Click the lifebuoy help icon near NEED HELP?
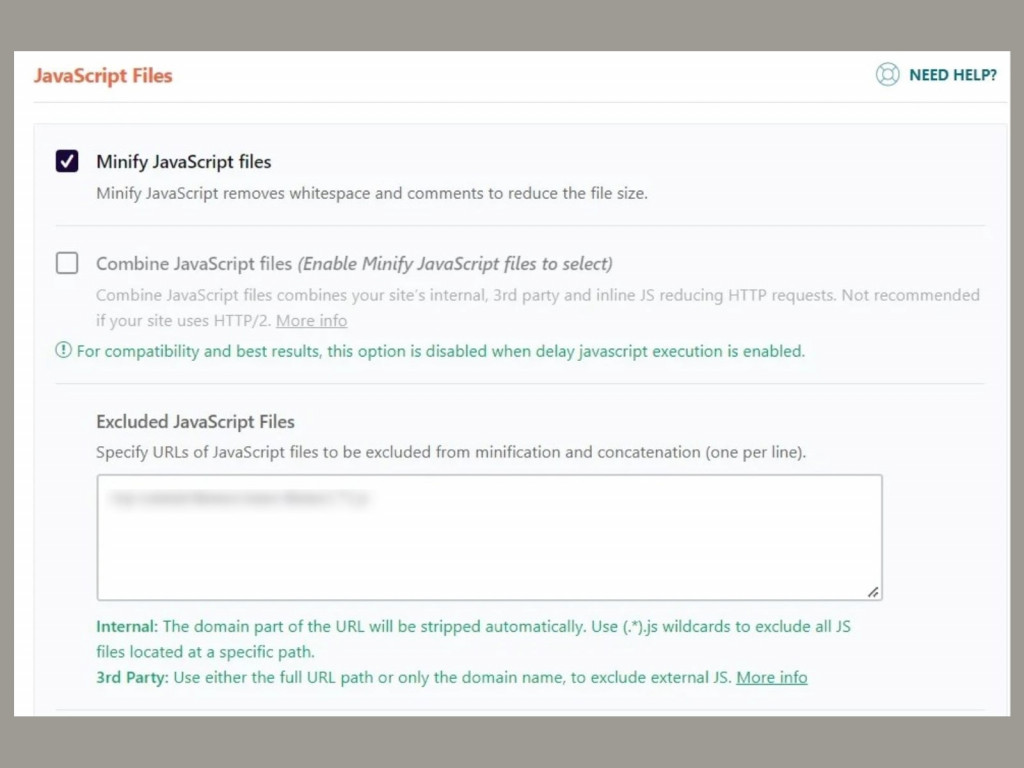The image size is (1024, 768). pyautogui.click(x=888, y=74)
